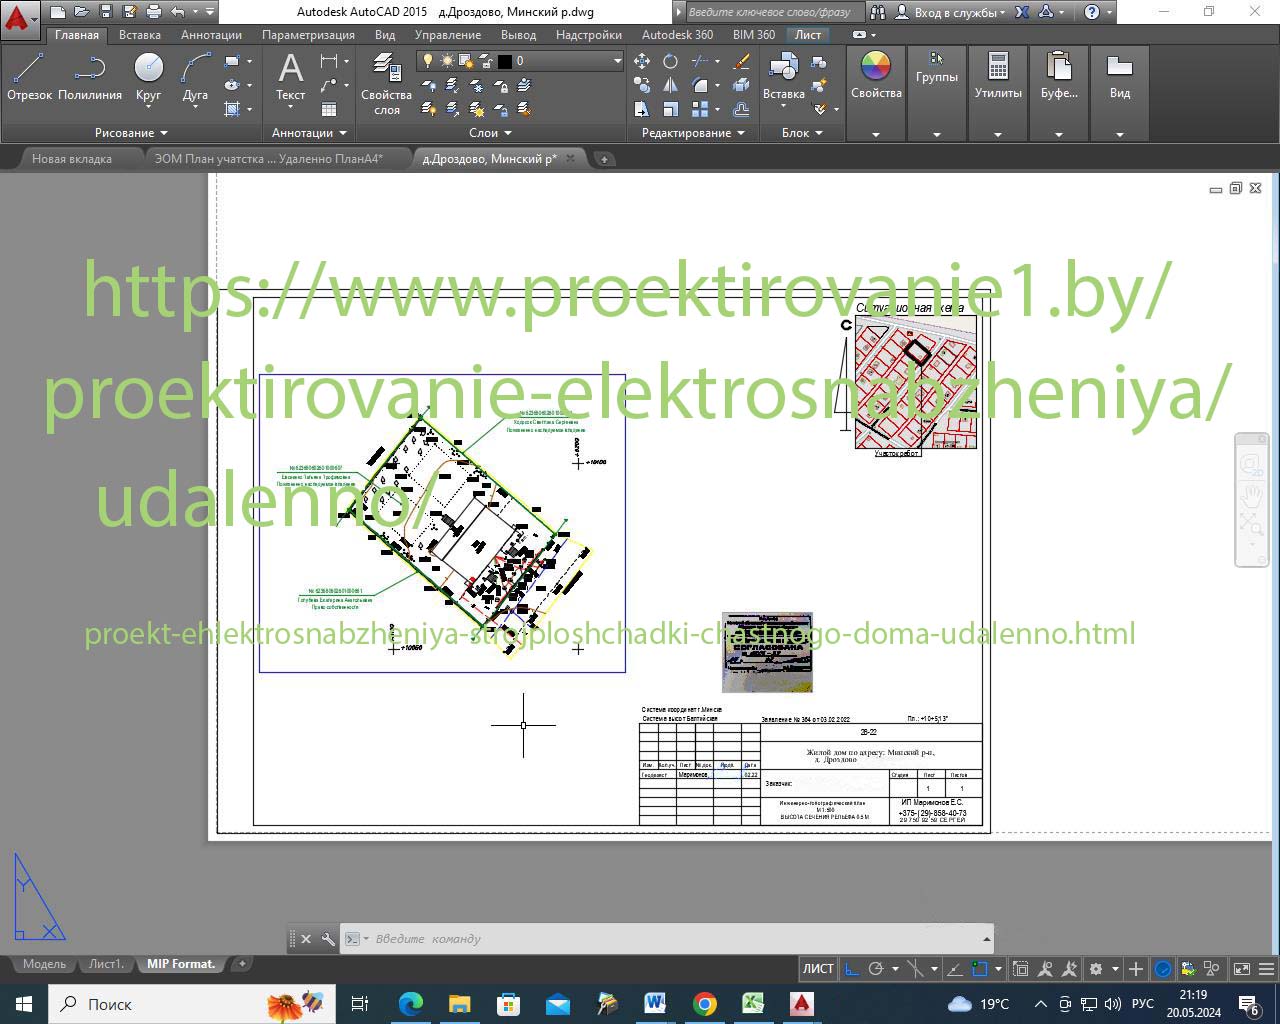Open Google Chrome from the taskbar
Screen dimensions: 1280x1024
[x=704, y=1004]
